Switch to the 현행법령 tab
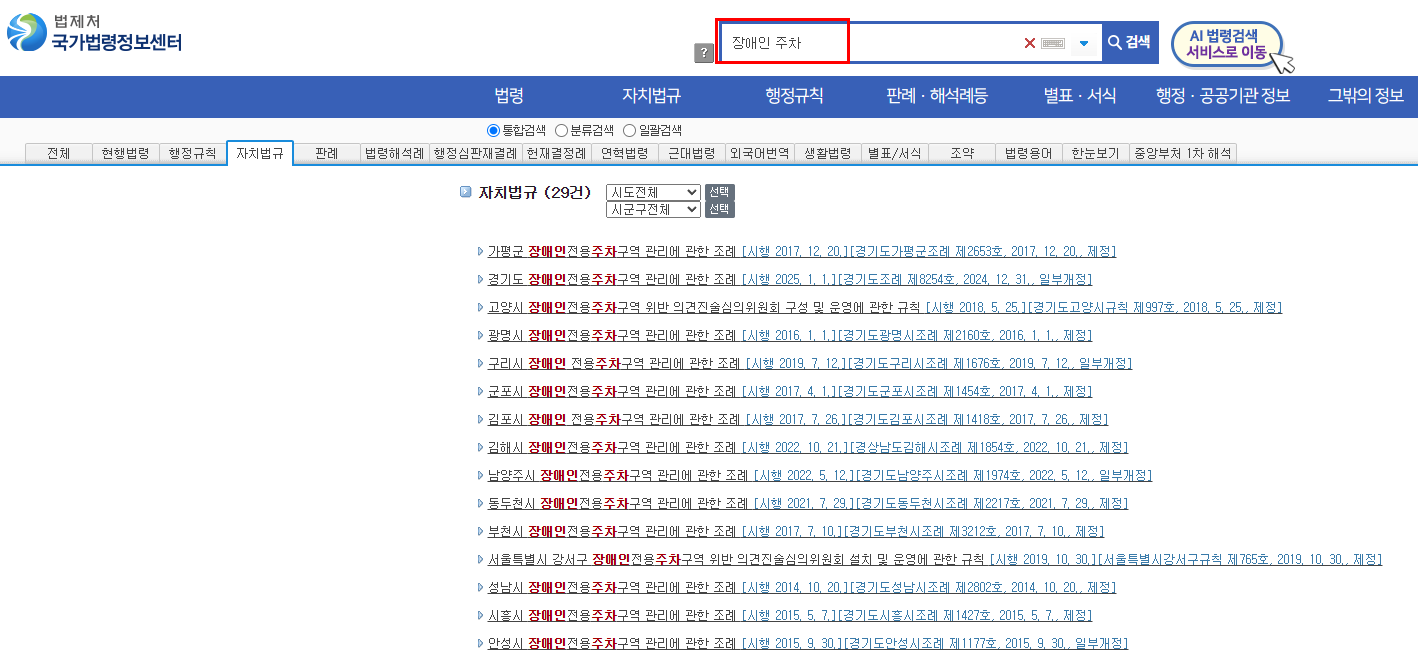The image size is (1418, 669). click(125, 152)
